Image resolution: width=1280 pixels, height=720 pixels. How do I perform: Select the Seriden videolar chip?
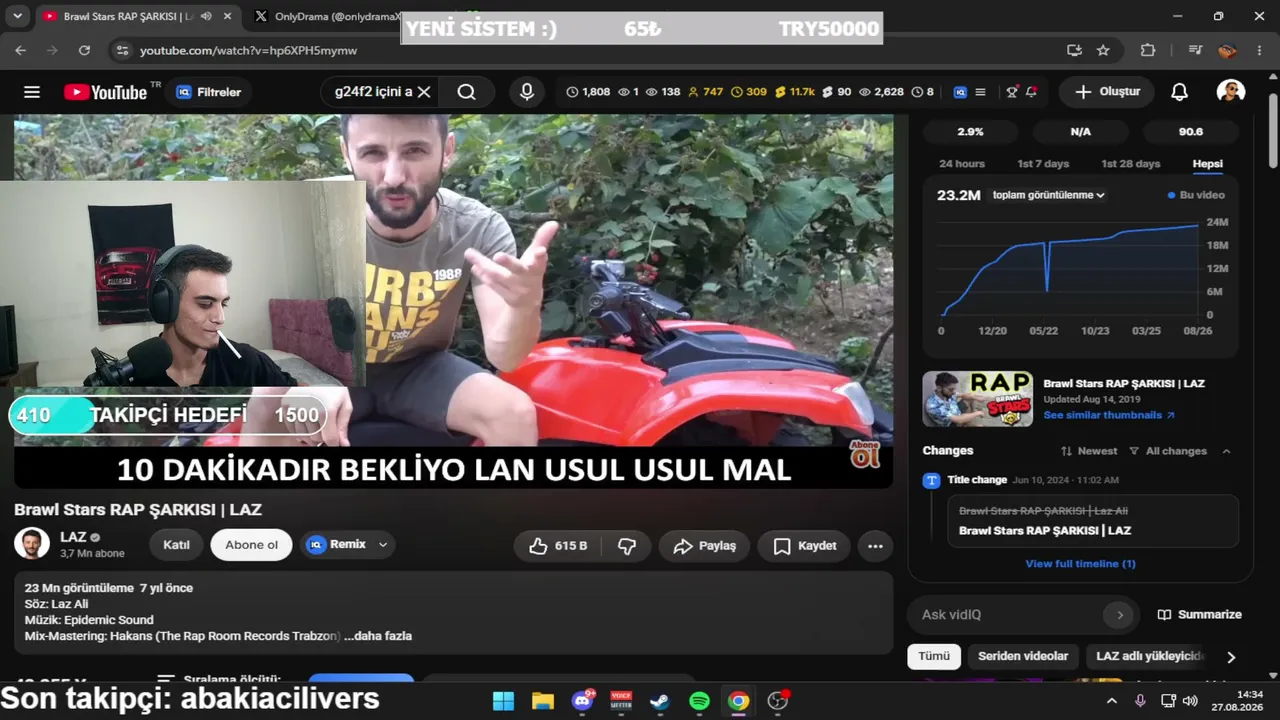pyautogui.click(x=1023, y=656)
